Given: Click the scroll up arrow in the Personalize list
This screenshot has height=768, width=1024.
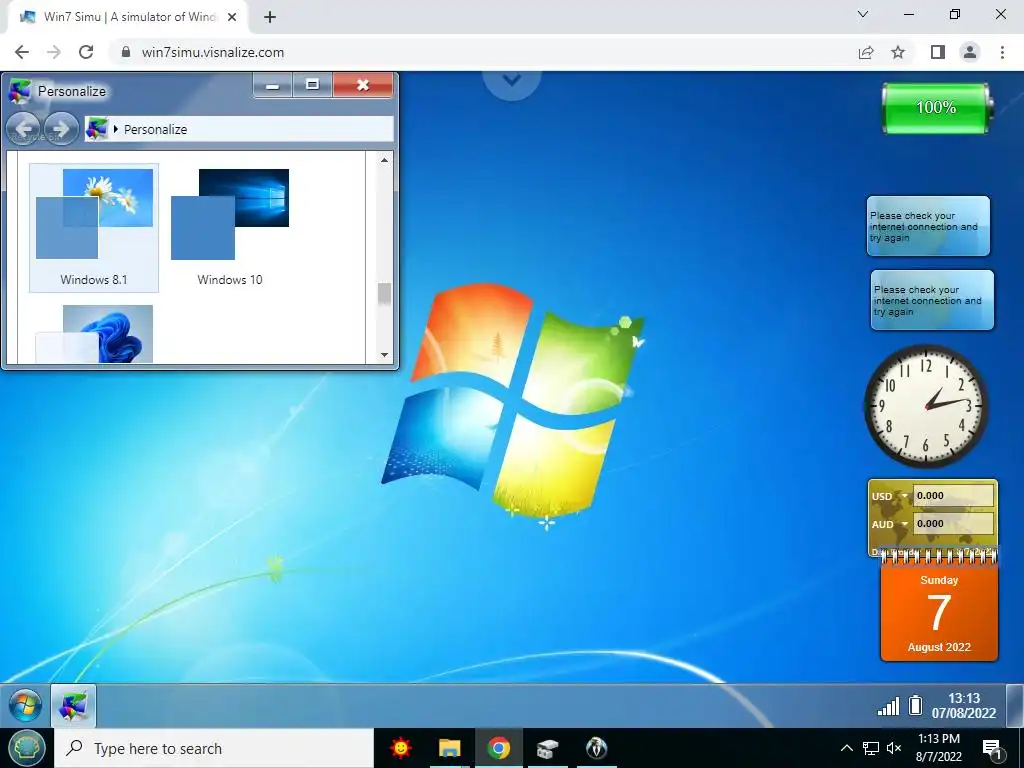Looking at the screenshot, I should [x=384, y=160].
